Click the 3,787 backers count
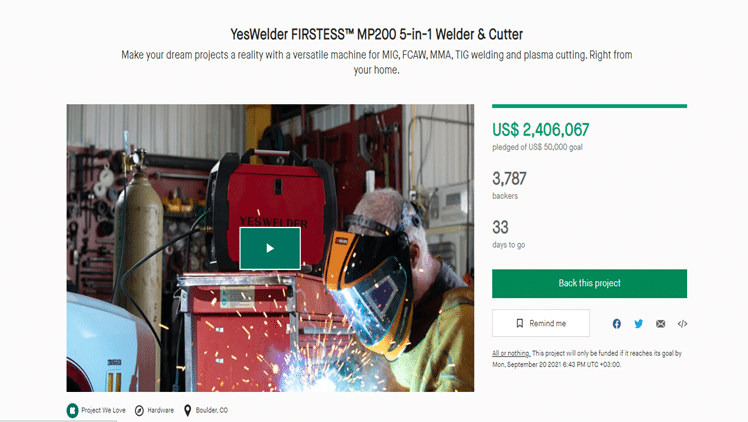Screen dimensions: 748x422 pyautogui.click(x=509, y=179)
